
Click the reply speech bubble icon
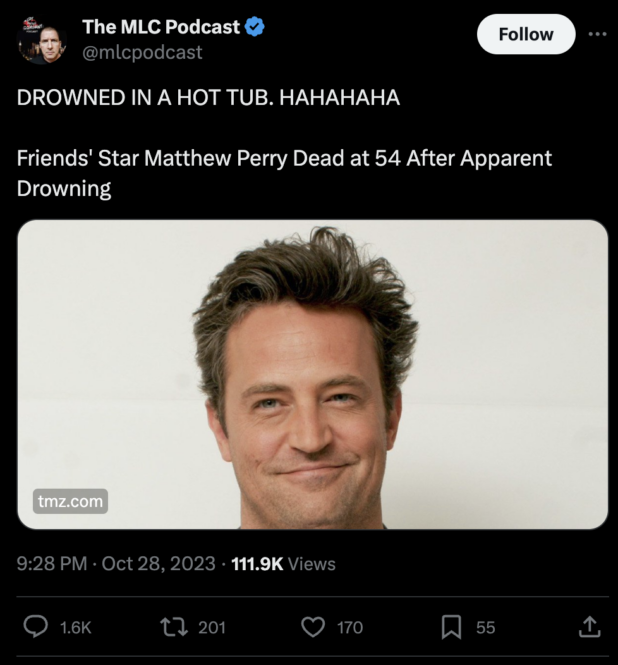[35, 627]
